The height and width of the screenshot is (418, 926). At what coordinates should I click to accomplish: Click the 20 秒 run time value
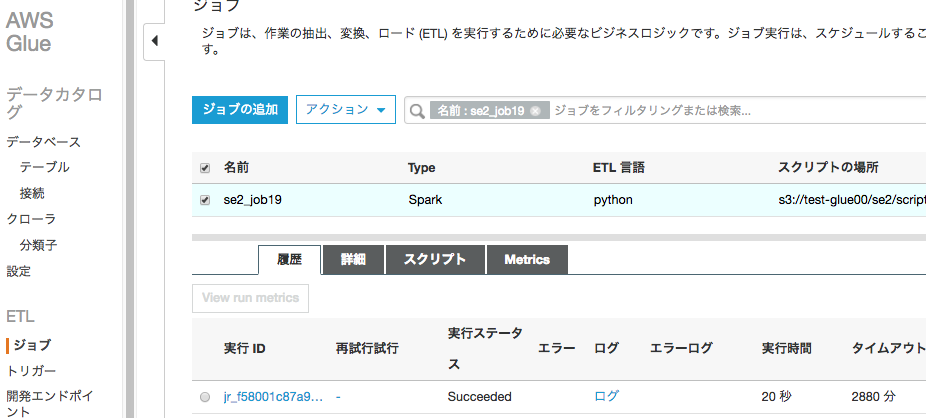click(x=776, y=397)
